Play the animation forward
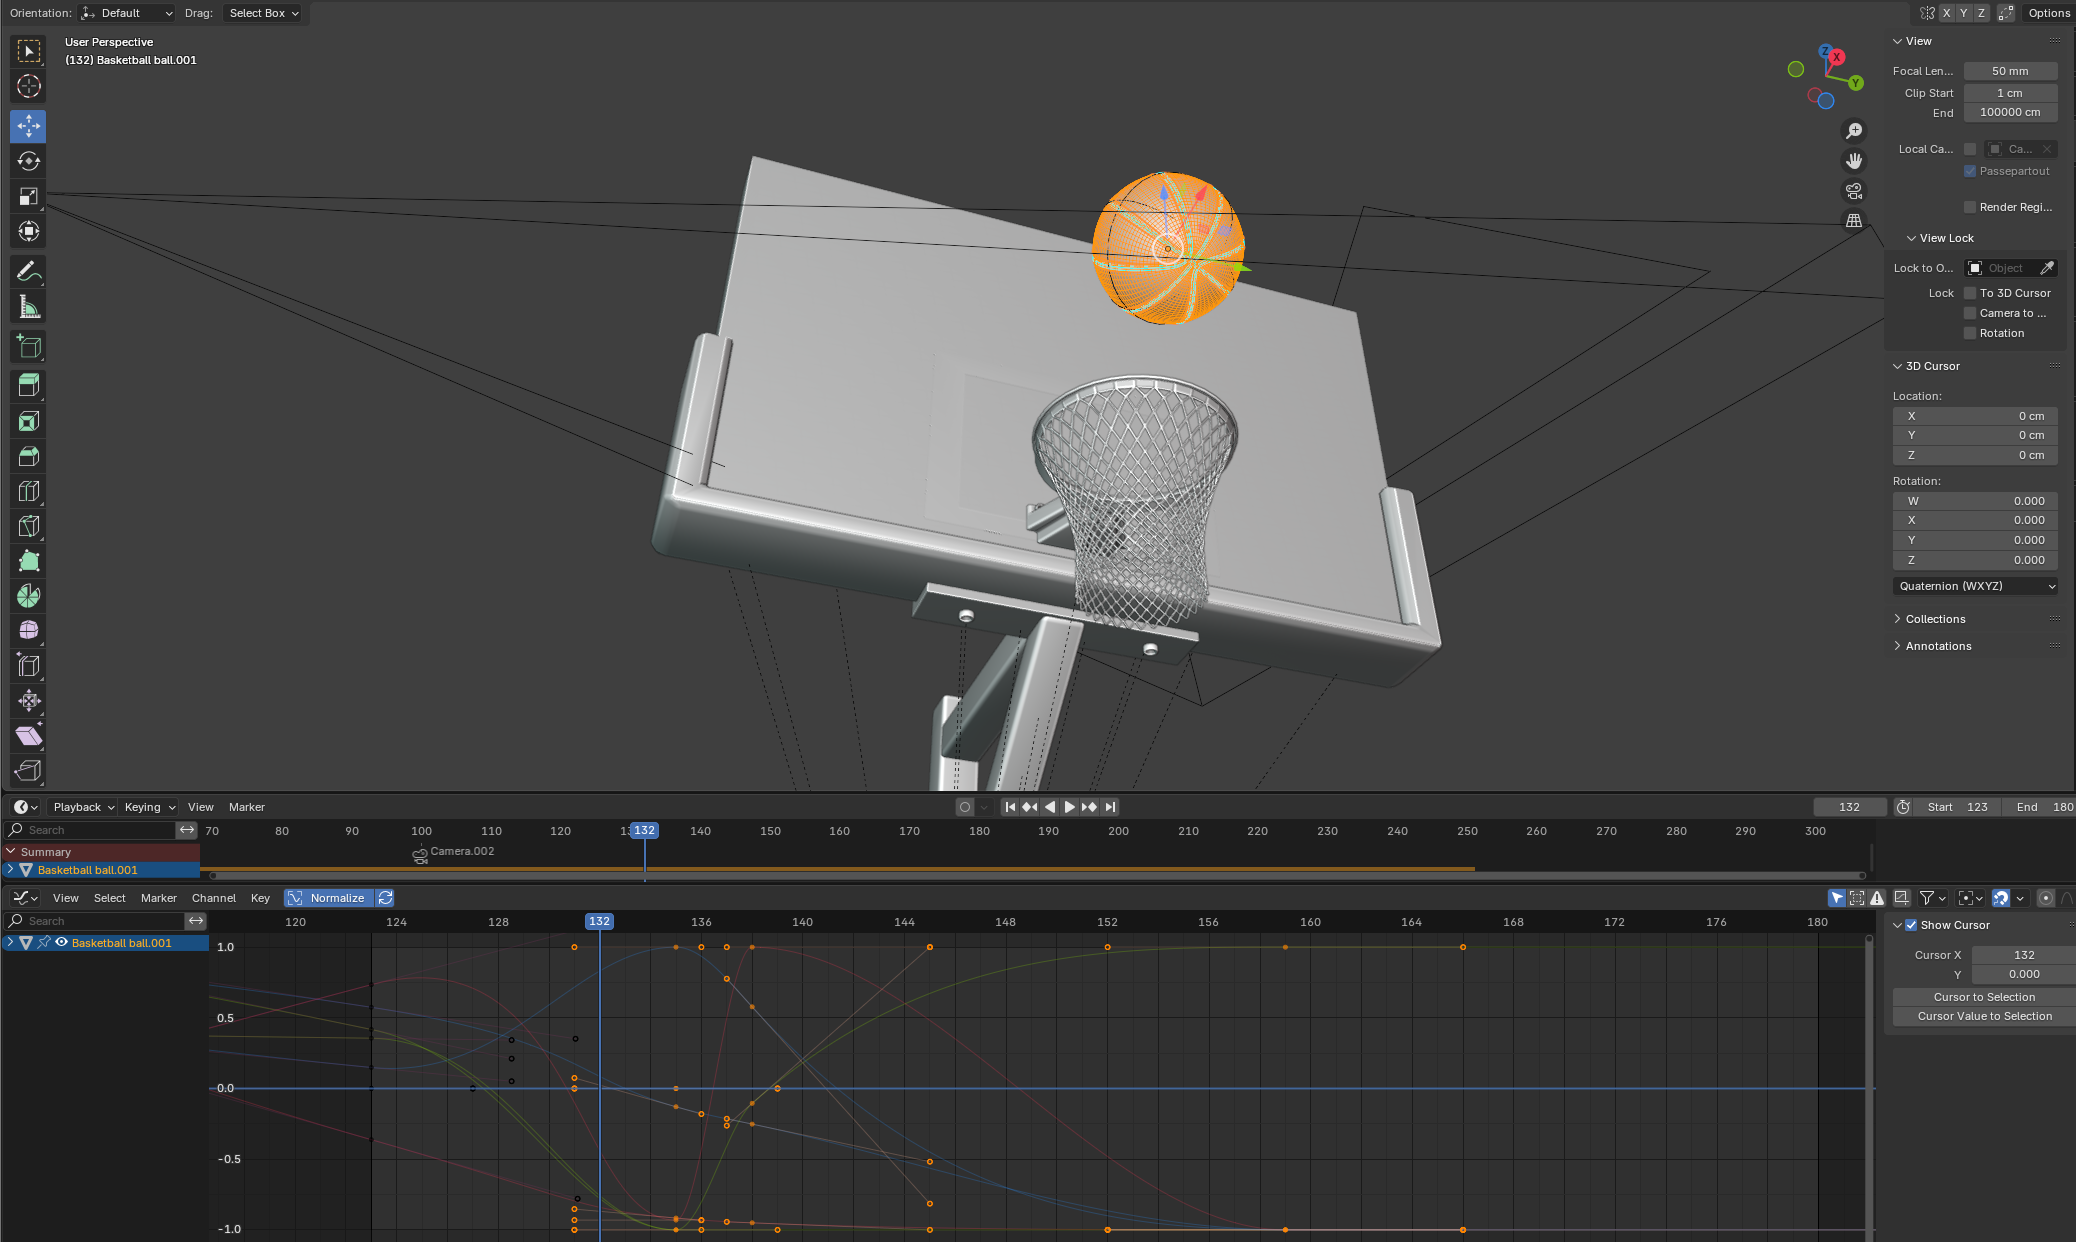The height and width of the screenshot is (1242, 2076). [x=1069, y=807]
